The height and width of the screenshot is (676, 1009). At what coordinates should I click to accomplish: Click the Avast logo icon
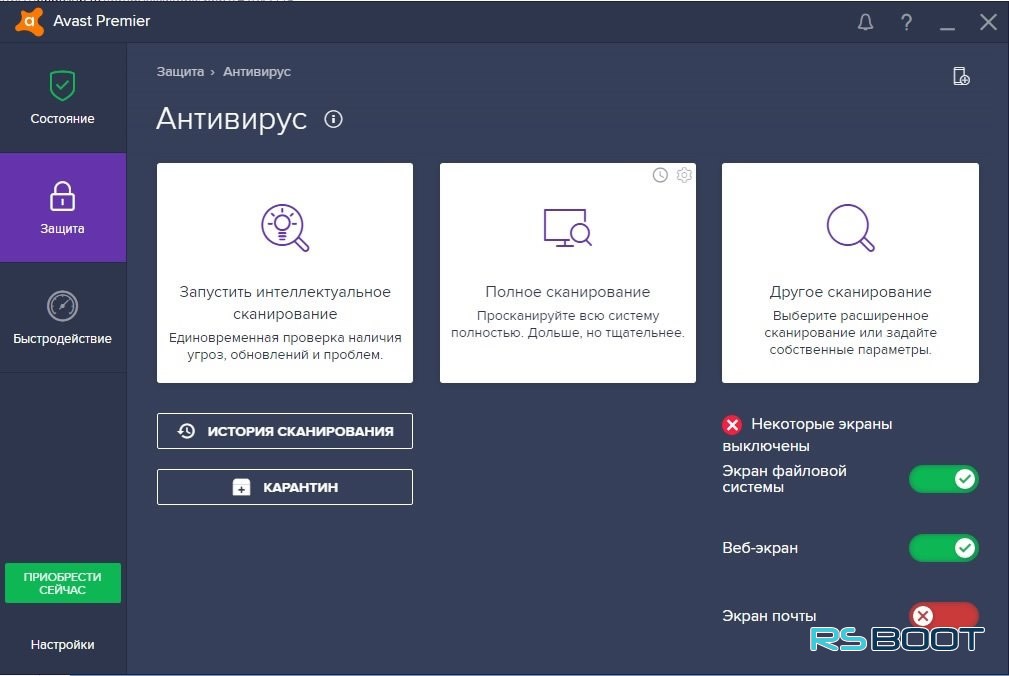29,21
